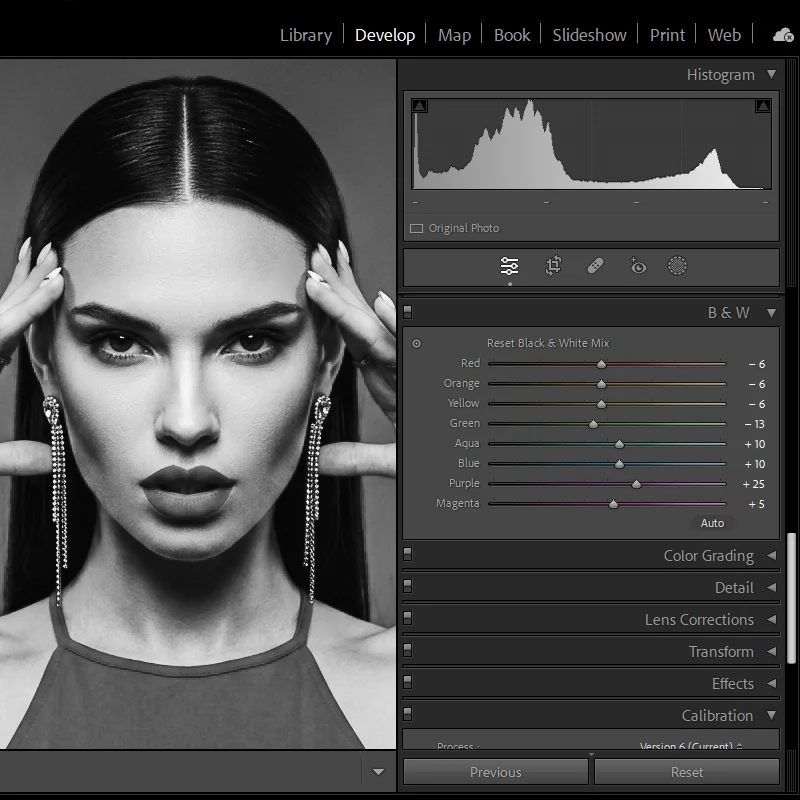Expand the Color Grading panel
The image size is (800, 800).
[x=771, y=555]
